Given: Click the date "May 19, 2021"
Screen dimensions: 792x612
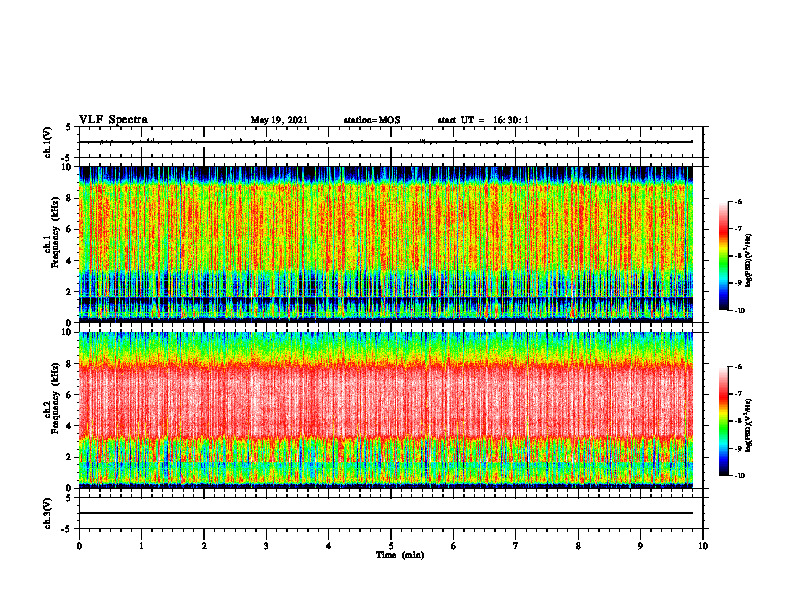Looking at the screenshot, I should pos(279,120).
